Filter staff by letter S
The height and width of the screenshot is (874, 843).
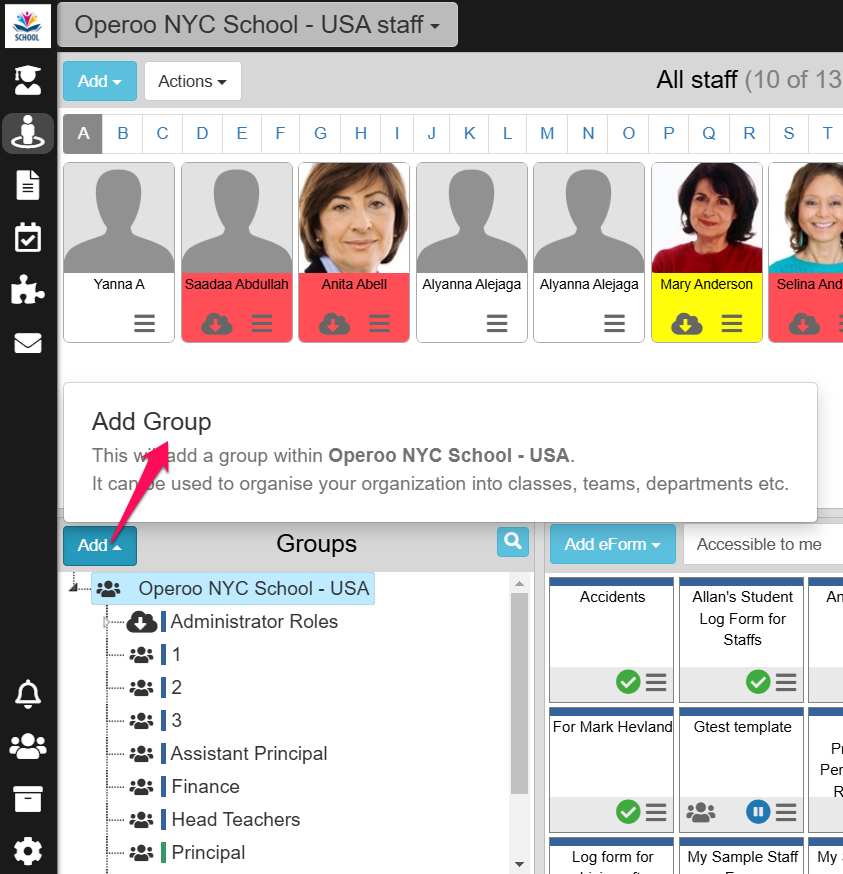click(788, 134)
